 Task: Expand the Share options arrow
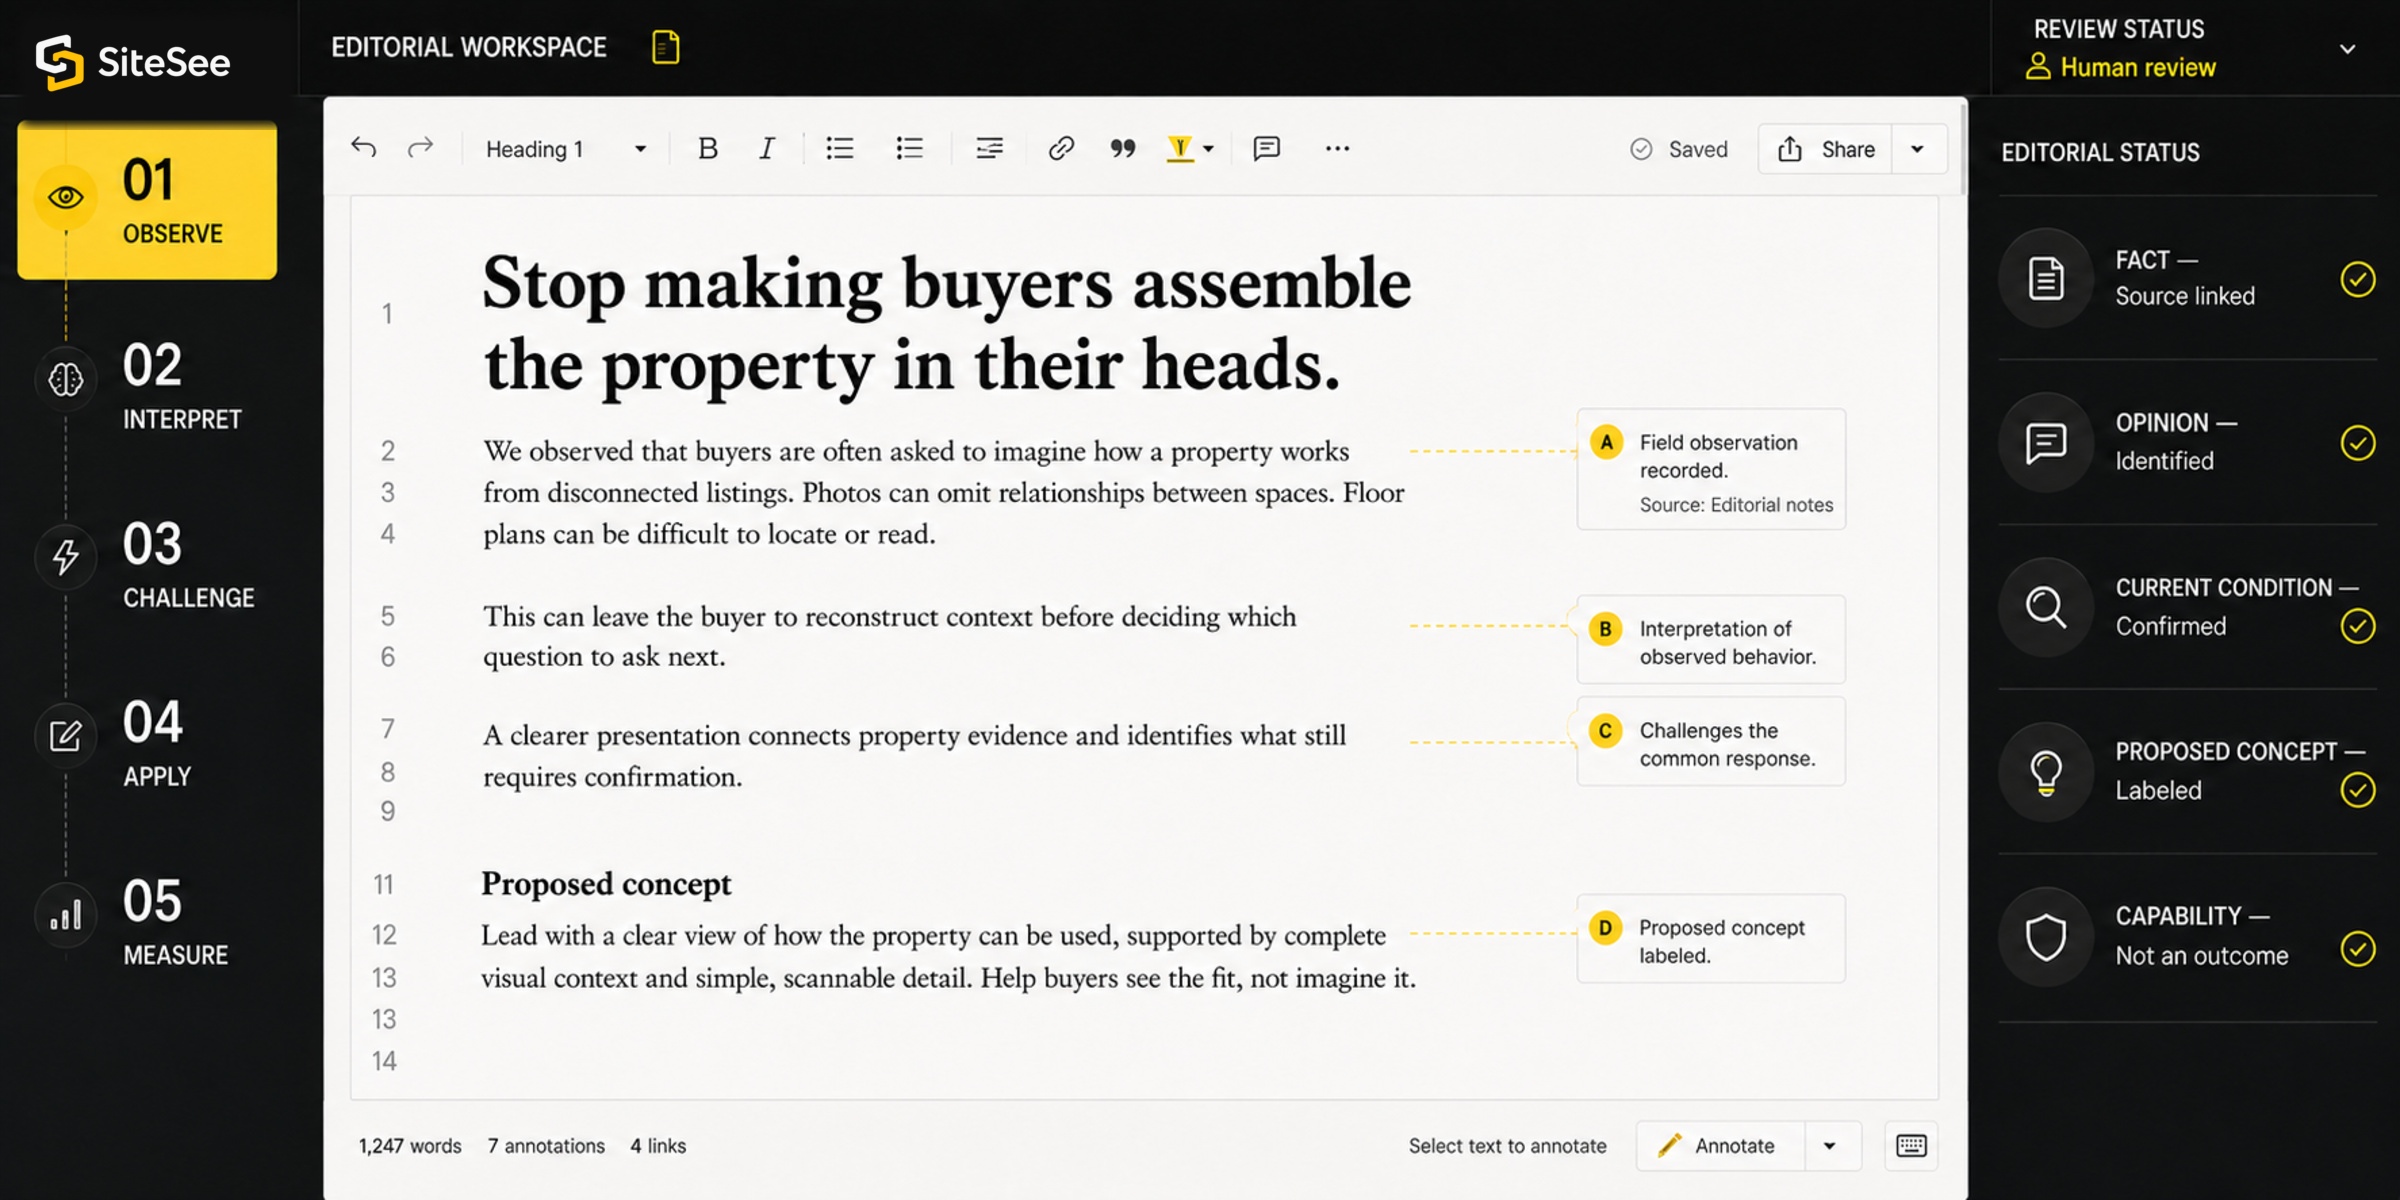[1918, 149]
